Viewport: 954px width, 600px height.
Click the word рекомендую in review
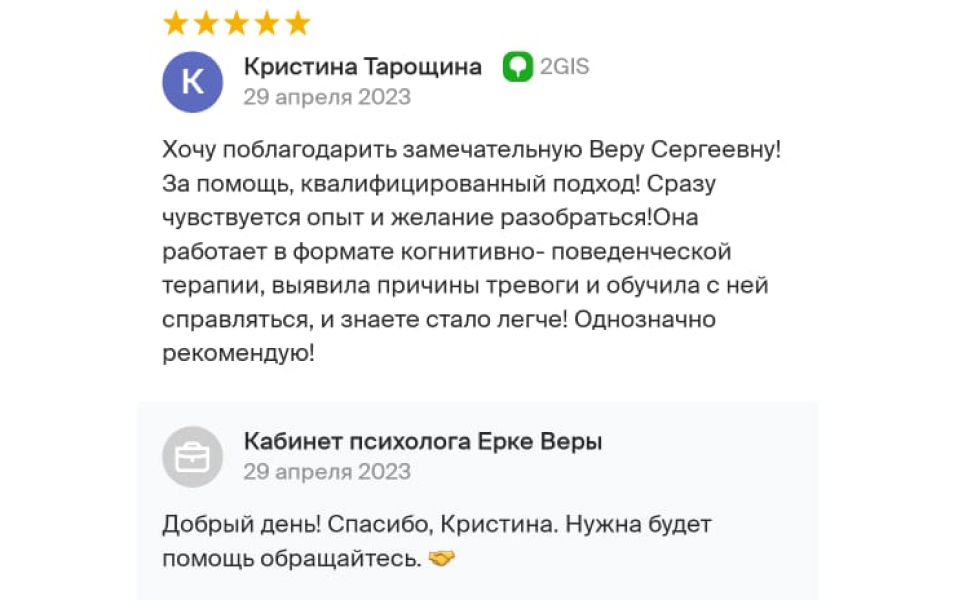click(x=238, y=353)
